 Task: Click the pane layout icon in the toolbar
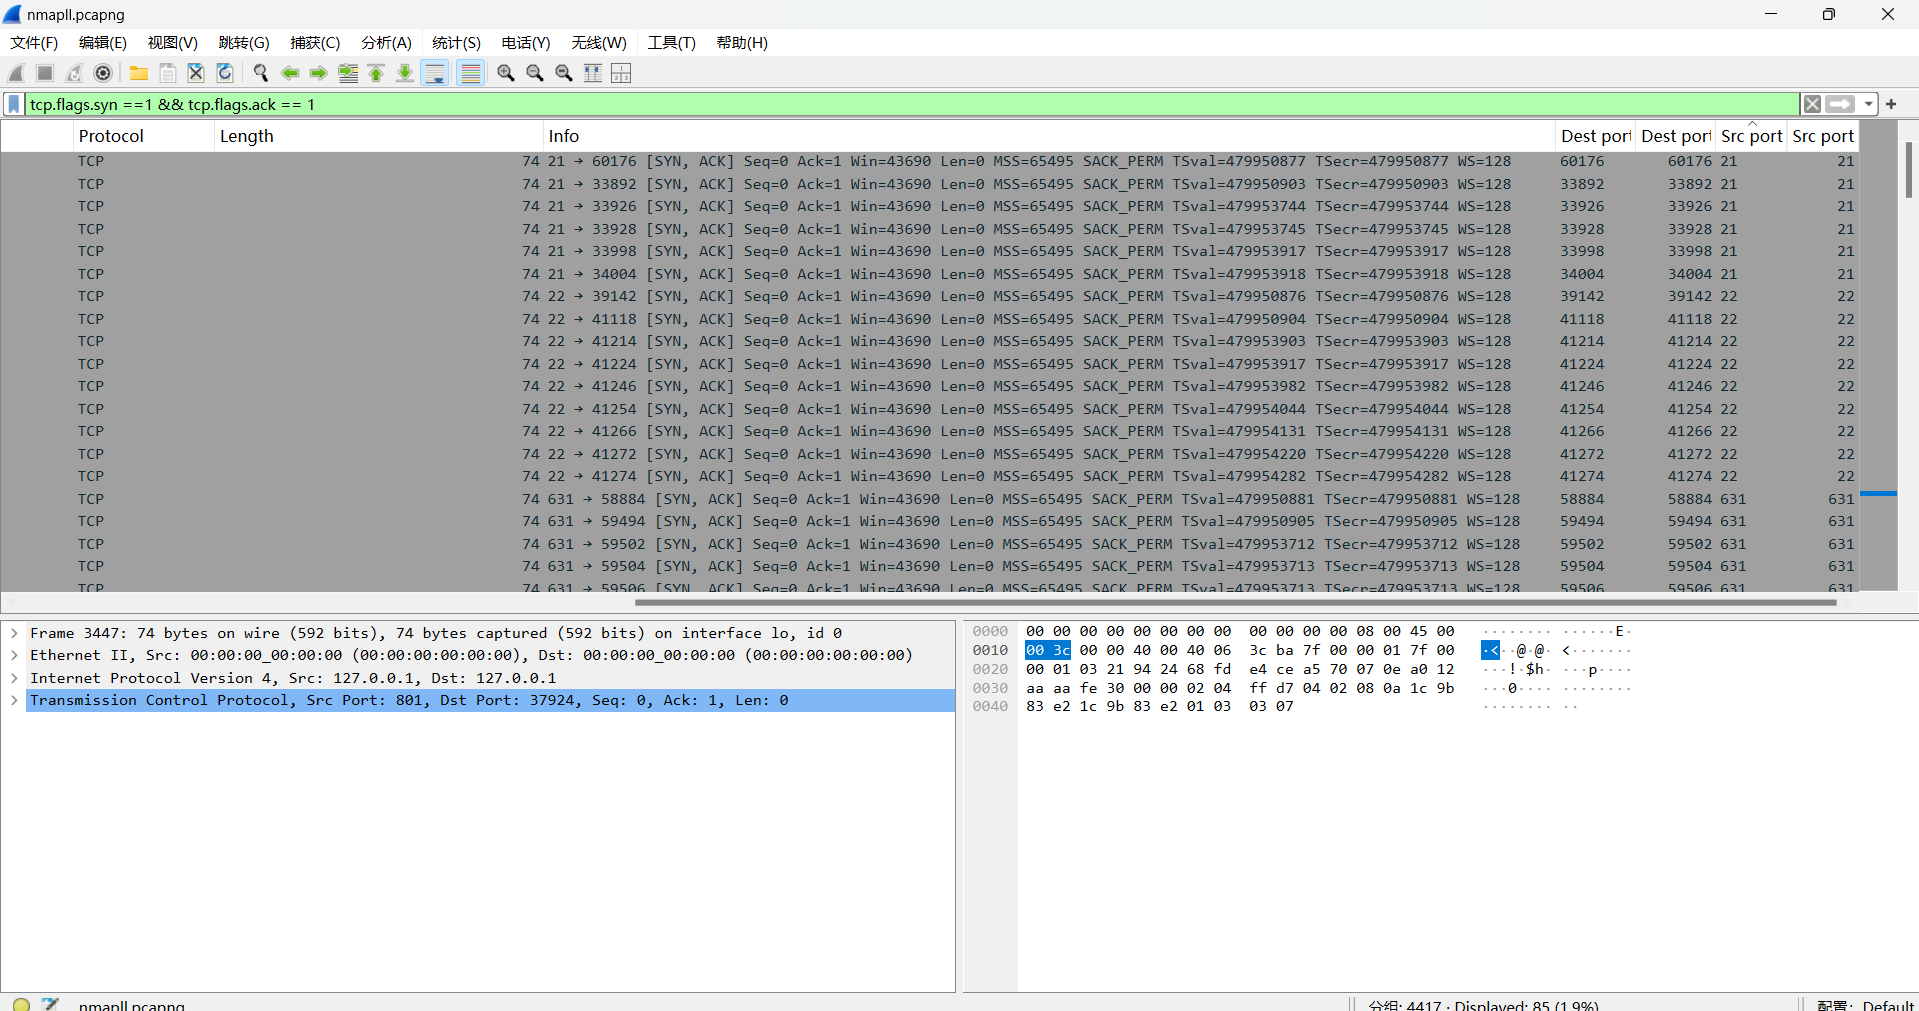pos(621,73)
